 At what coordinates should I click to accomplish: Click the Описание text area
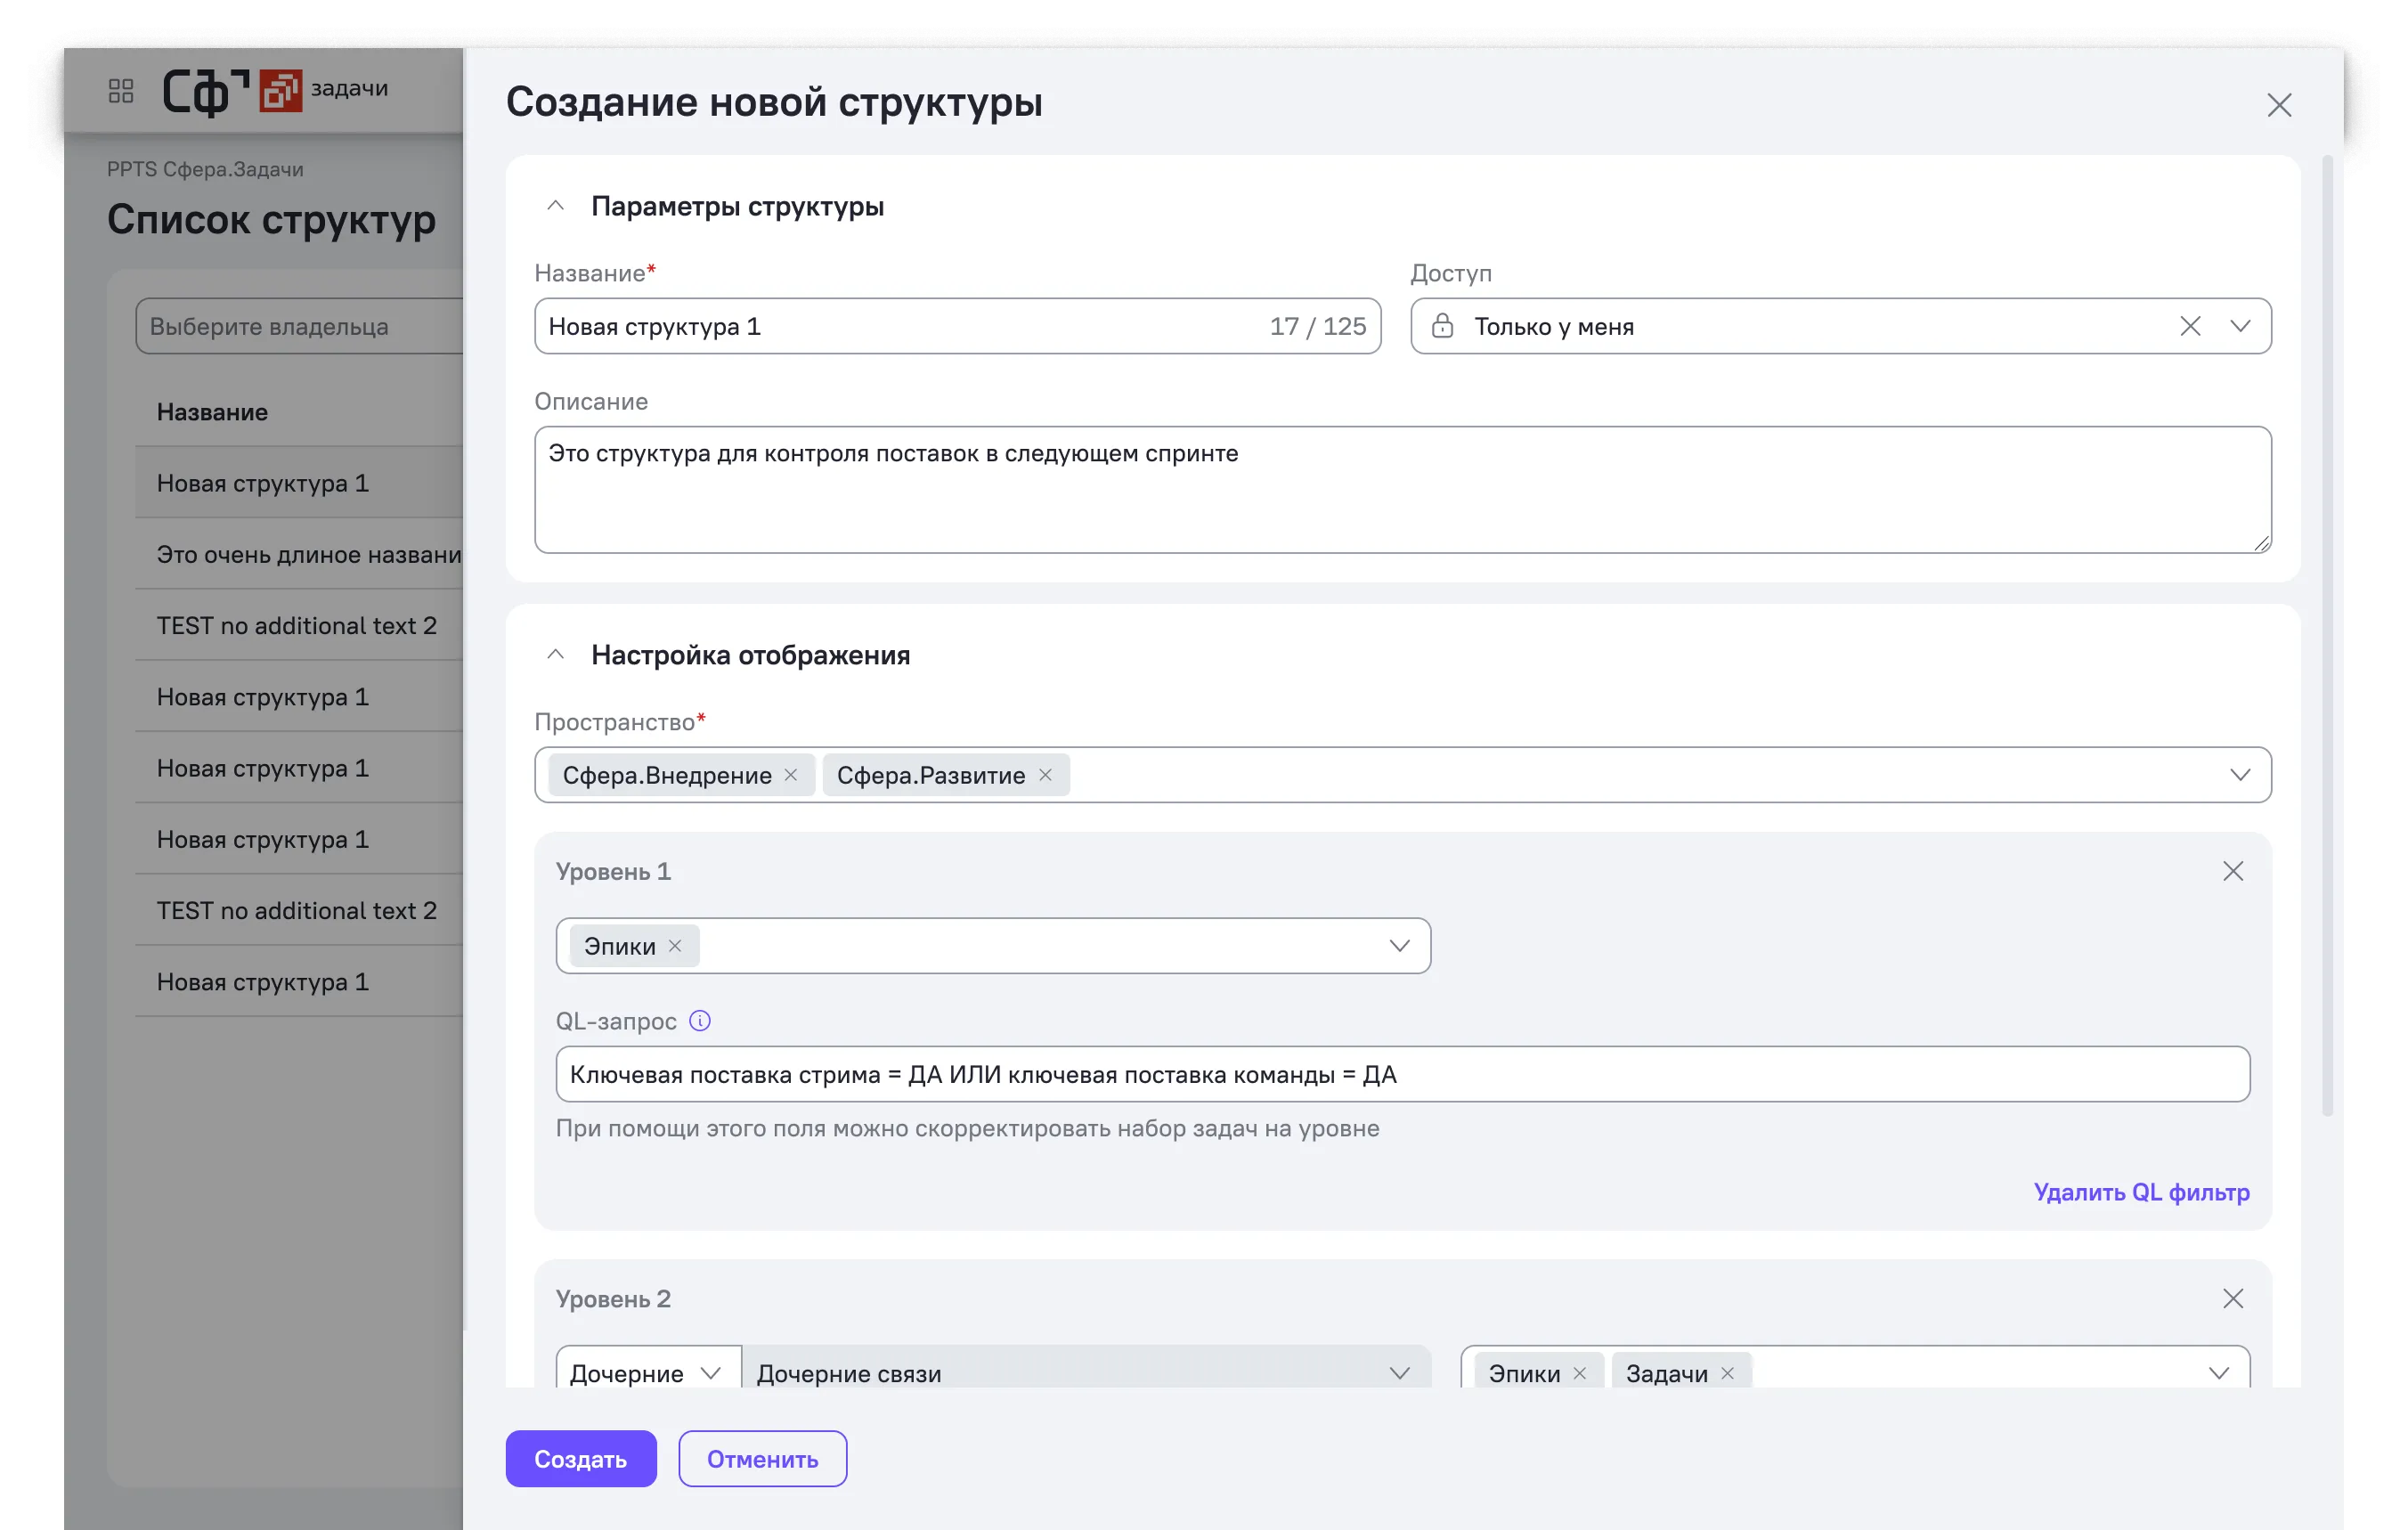1402,490
